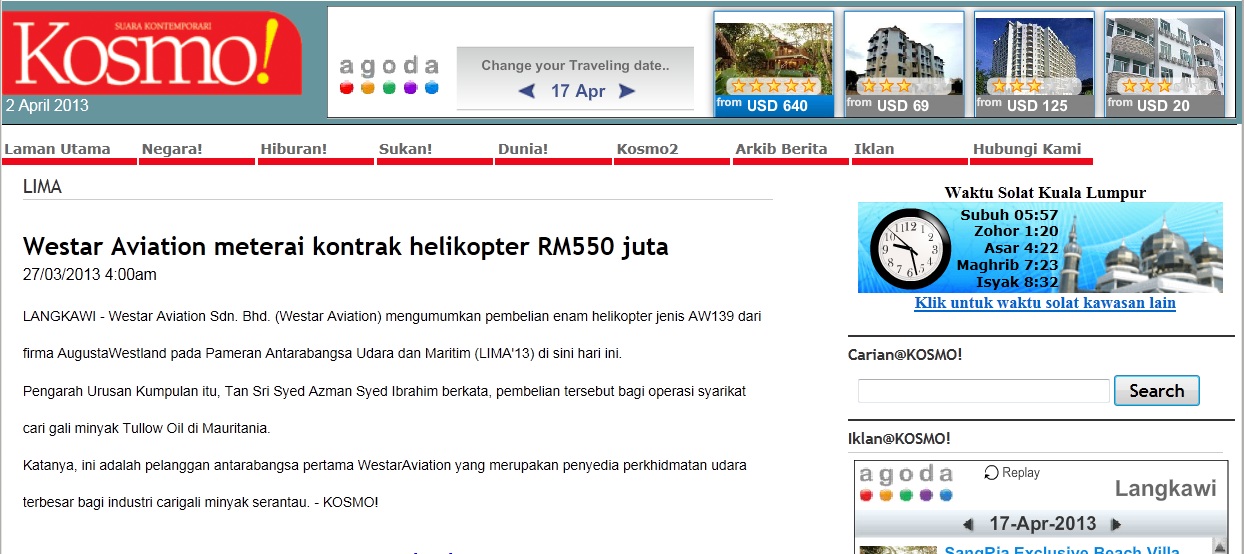Click the Search button
Image resolution: width=1244 pixels, height=554 pixels.
[1157, 391]
